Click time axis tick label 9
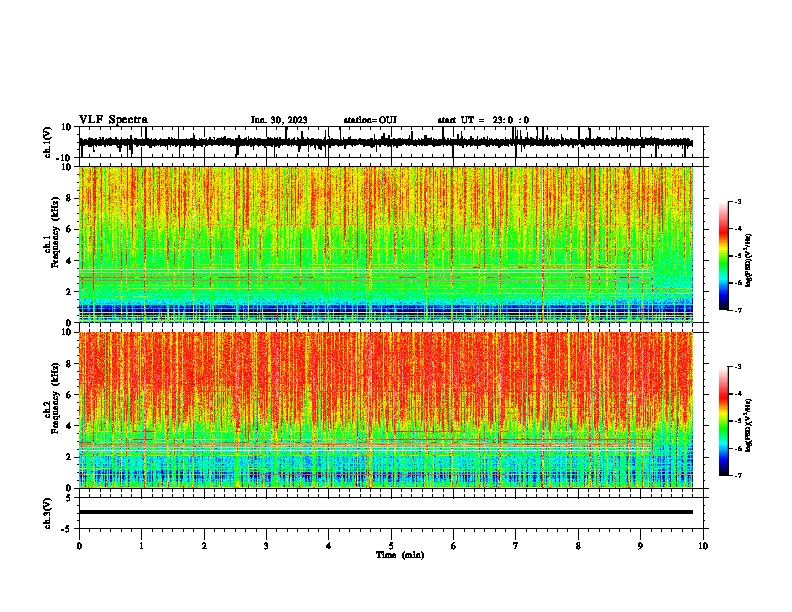Image resolution: width=792 pixels, height=612 pixels. (640, 546)
